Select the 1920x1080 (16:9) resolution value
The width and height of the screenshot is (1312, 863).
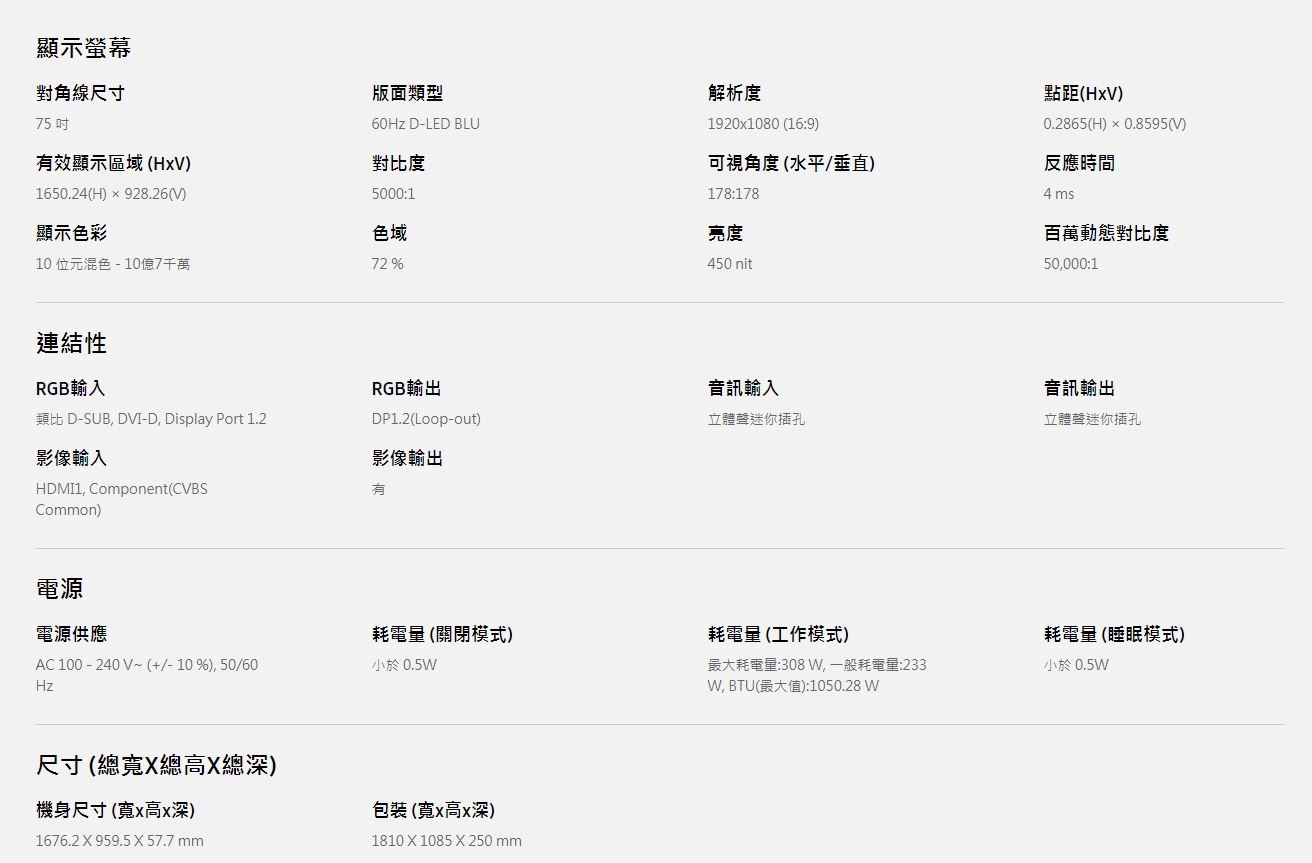click(763, 124)
